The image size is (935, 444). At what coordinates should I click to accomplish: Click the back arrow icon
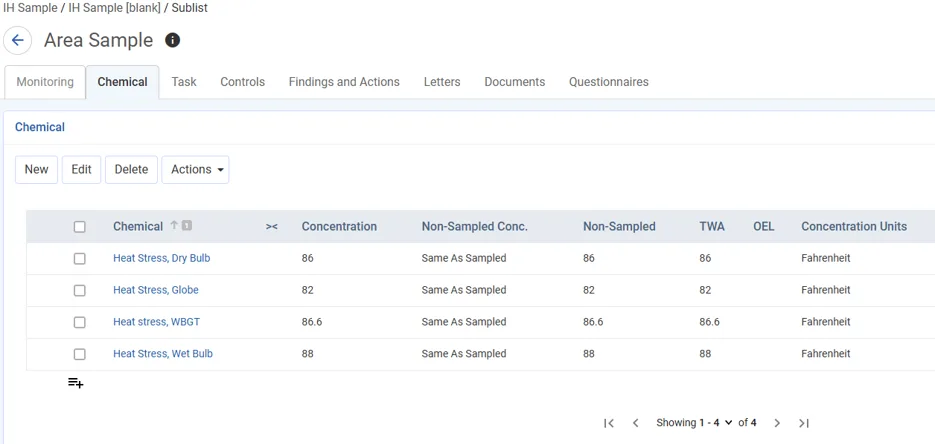tap(18, 41)
